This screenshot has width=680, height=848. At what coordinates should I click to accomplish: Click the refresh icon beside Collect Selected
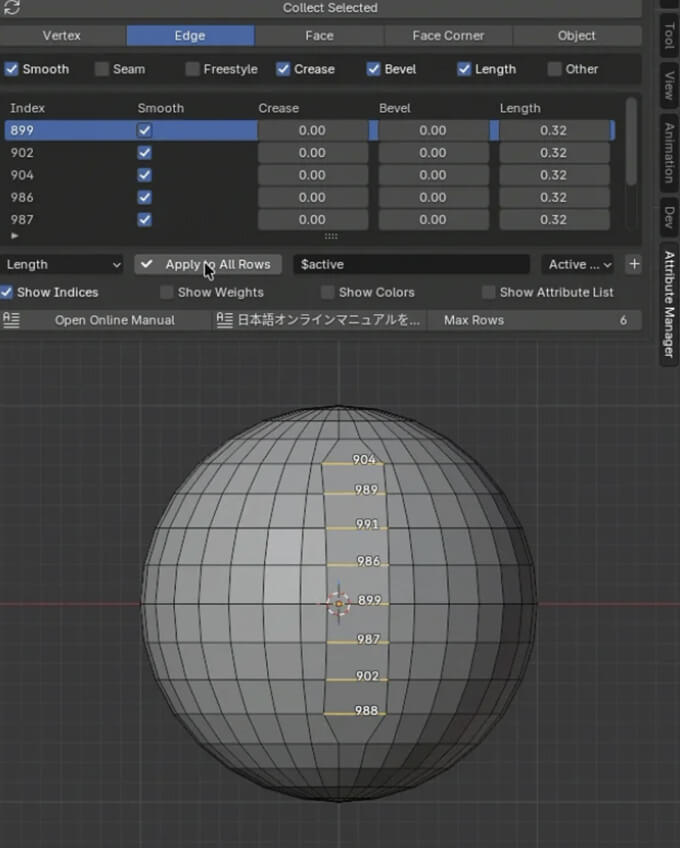tap(12, 8)
